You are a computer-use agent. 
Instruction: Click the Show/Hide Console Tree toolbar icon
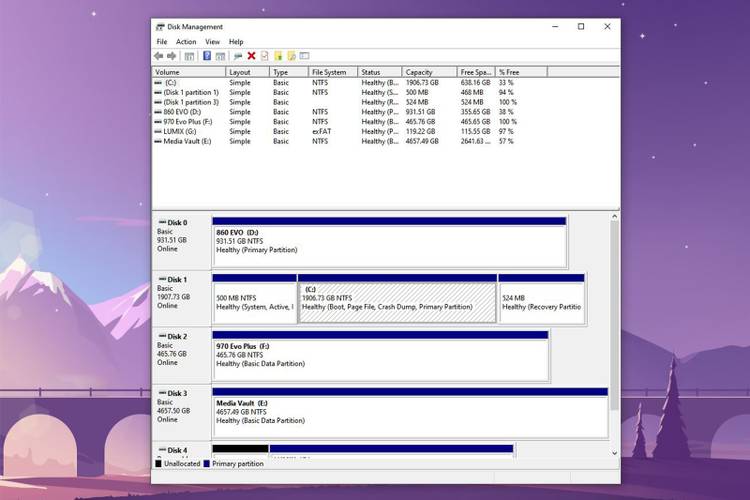pyautogui.click(x=189, y=56)
